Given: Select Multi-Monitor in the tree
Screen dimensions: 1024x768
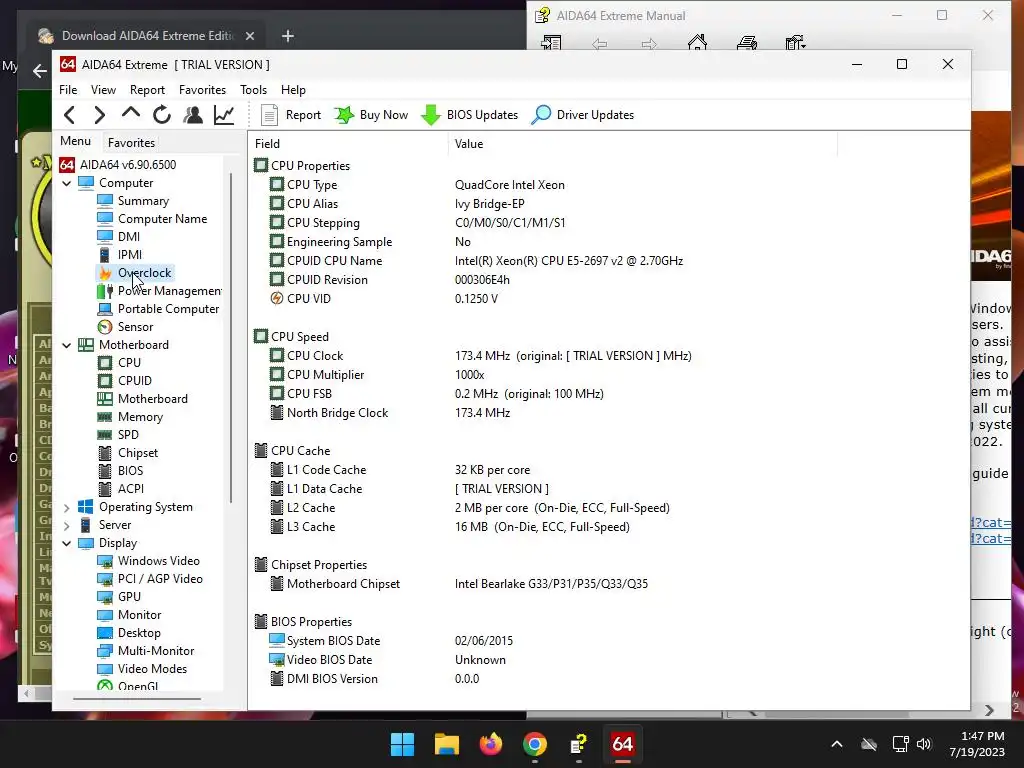Looking at the screenshot, I should coord(146,650).
